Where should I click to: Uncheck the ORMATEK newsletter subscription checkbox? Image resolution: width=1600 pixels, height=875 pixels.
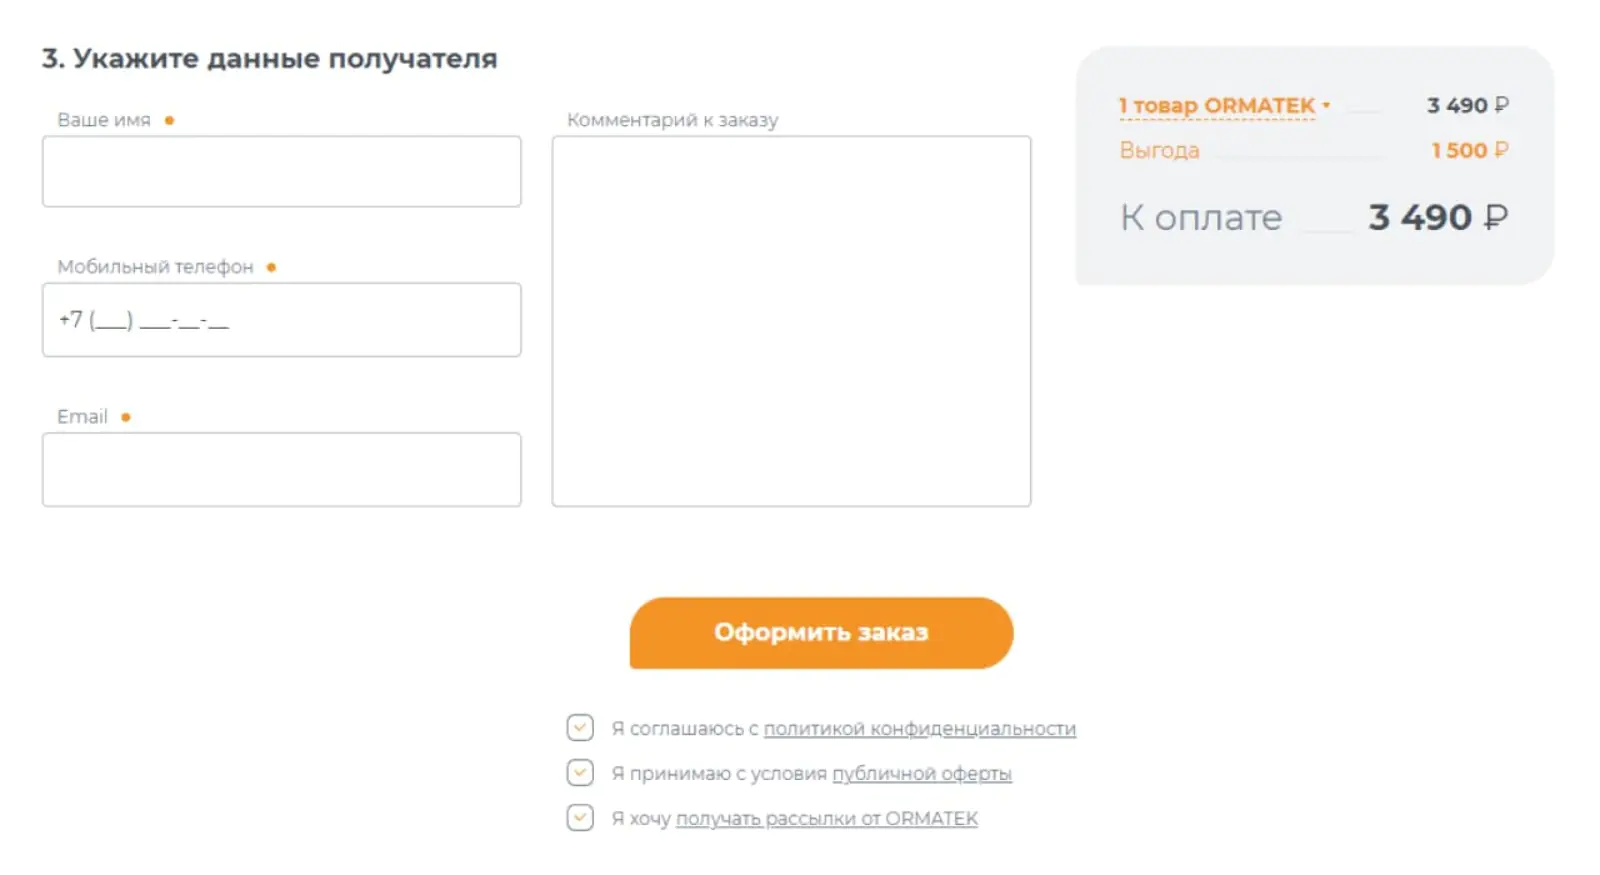tap(580, 817)
